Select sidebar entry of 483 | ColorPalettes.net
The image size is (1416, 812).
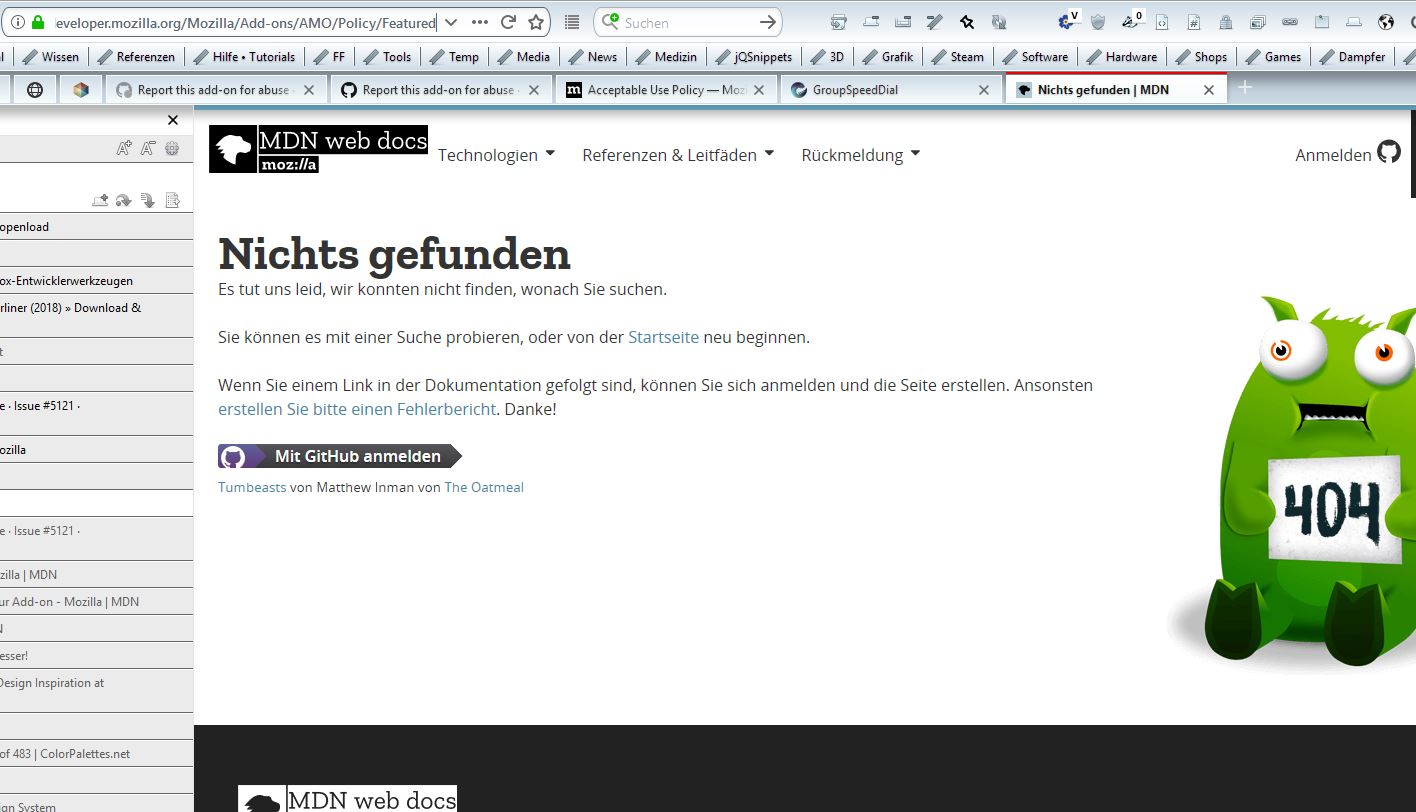click(x=97, y=753)
